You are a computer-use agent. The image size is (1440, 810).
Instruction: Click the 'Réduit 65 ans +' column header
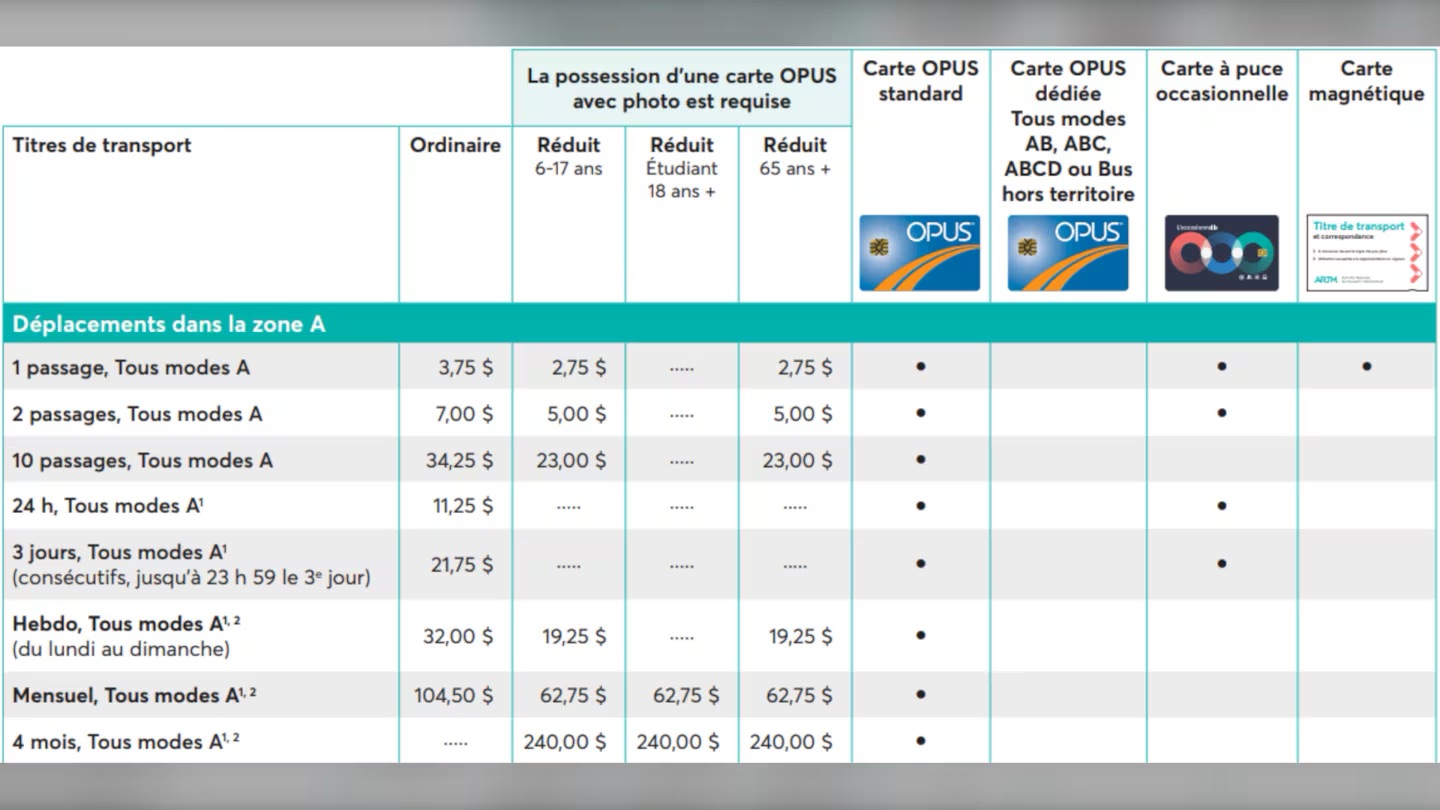tap(795, 156)
